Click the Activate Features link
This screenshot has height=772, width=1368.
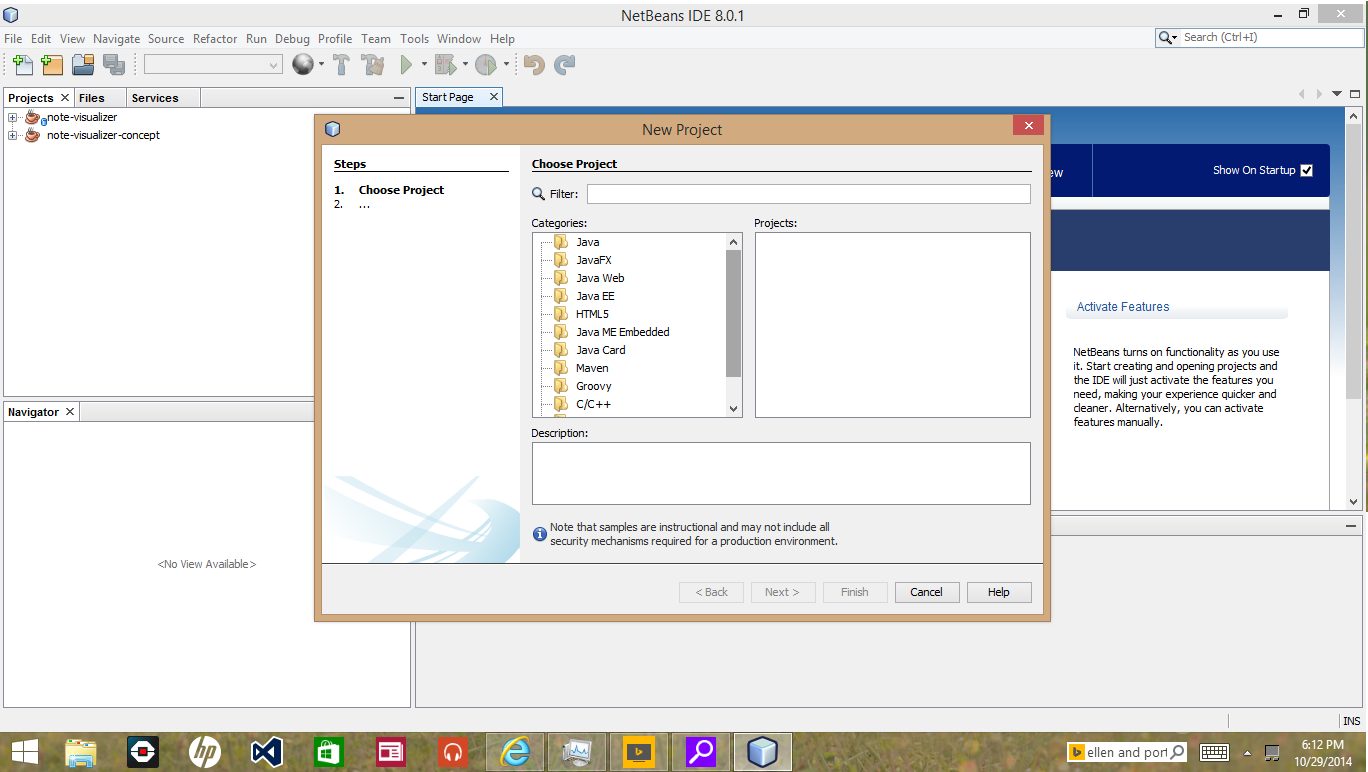1123,307
